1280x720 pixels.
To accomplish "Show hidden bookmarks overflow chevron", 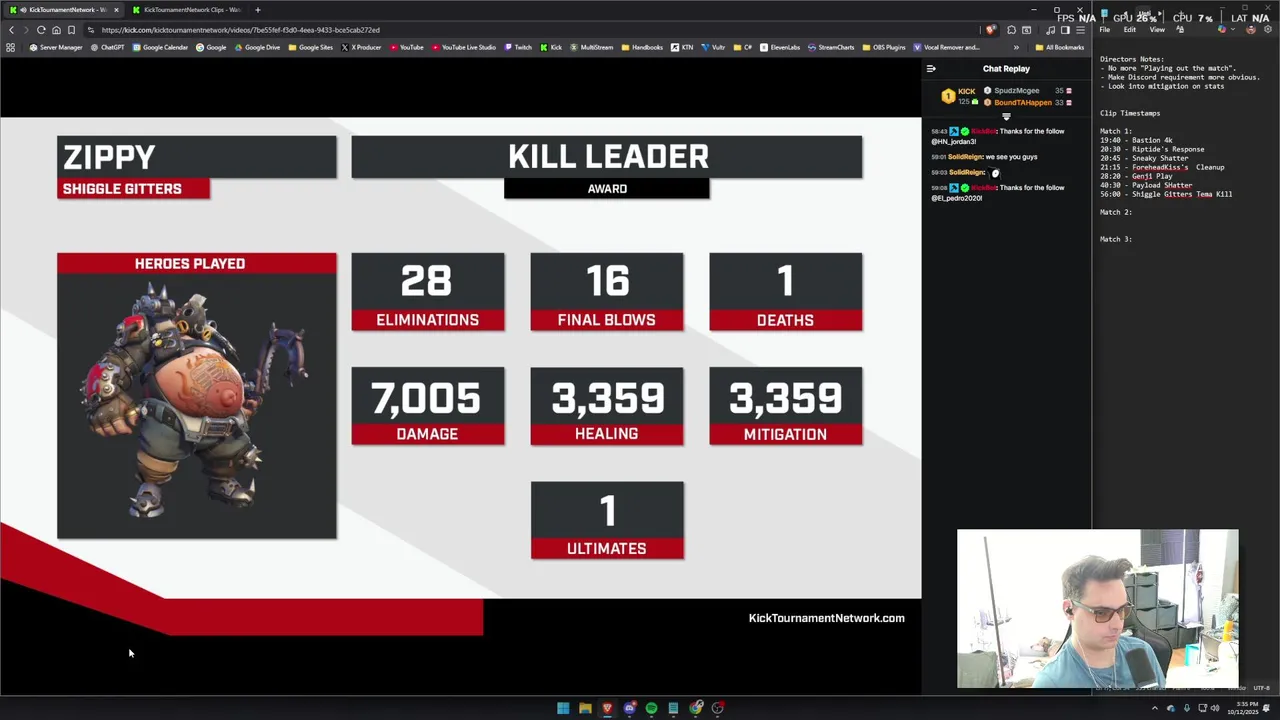I will click(x=1016, y=47).
